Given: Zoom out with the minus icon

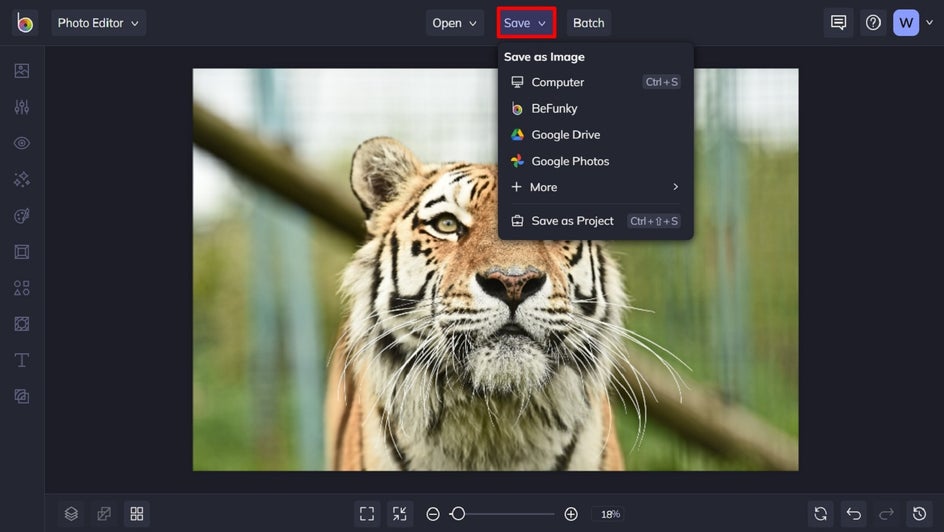Looking at the screenshot, I should pyautogui.click(x=433, y=514).
